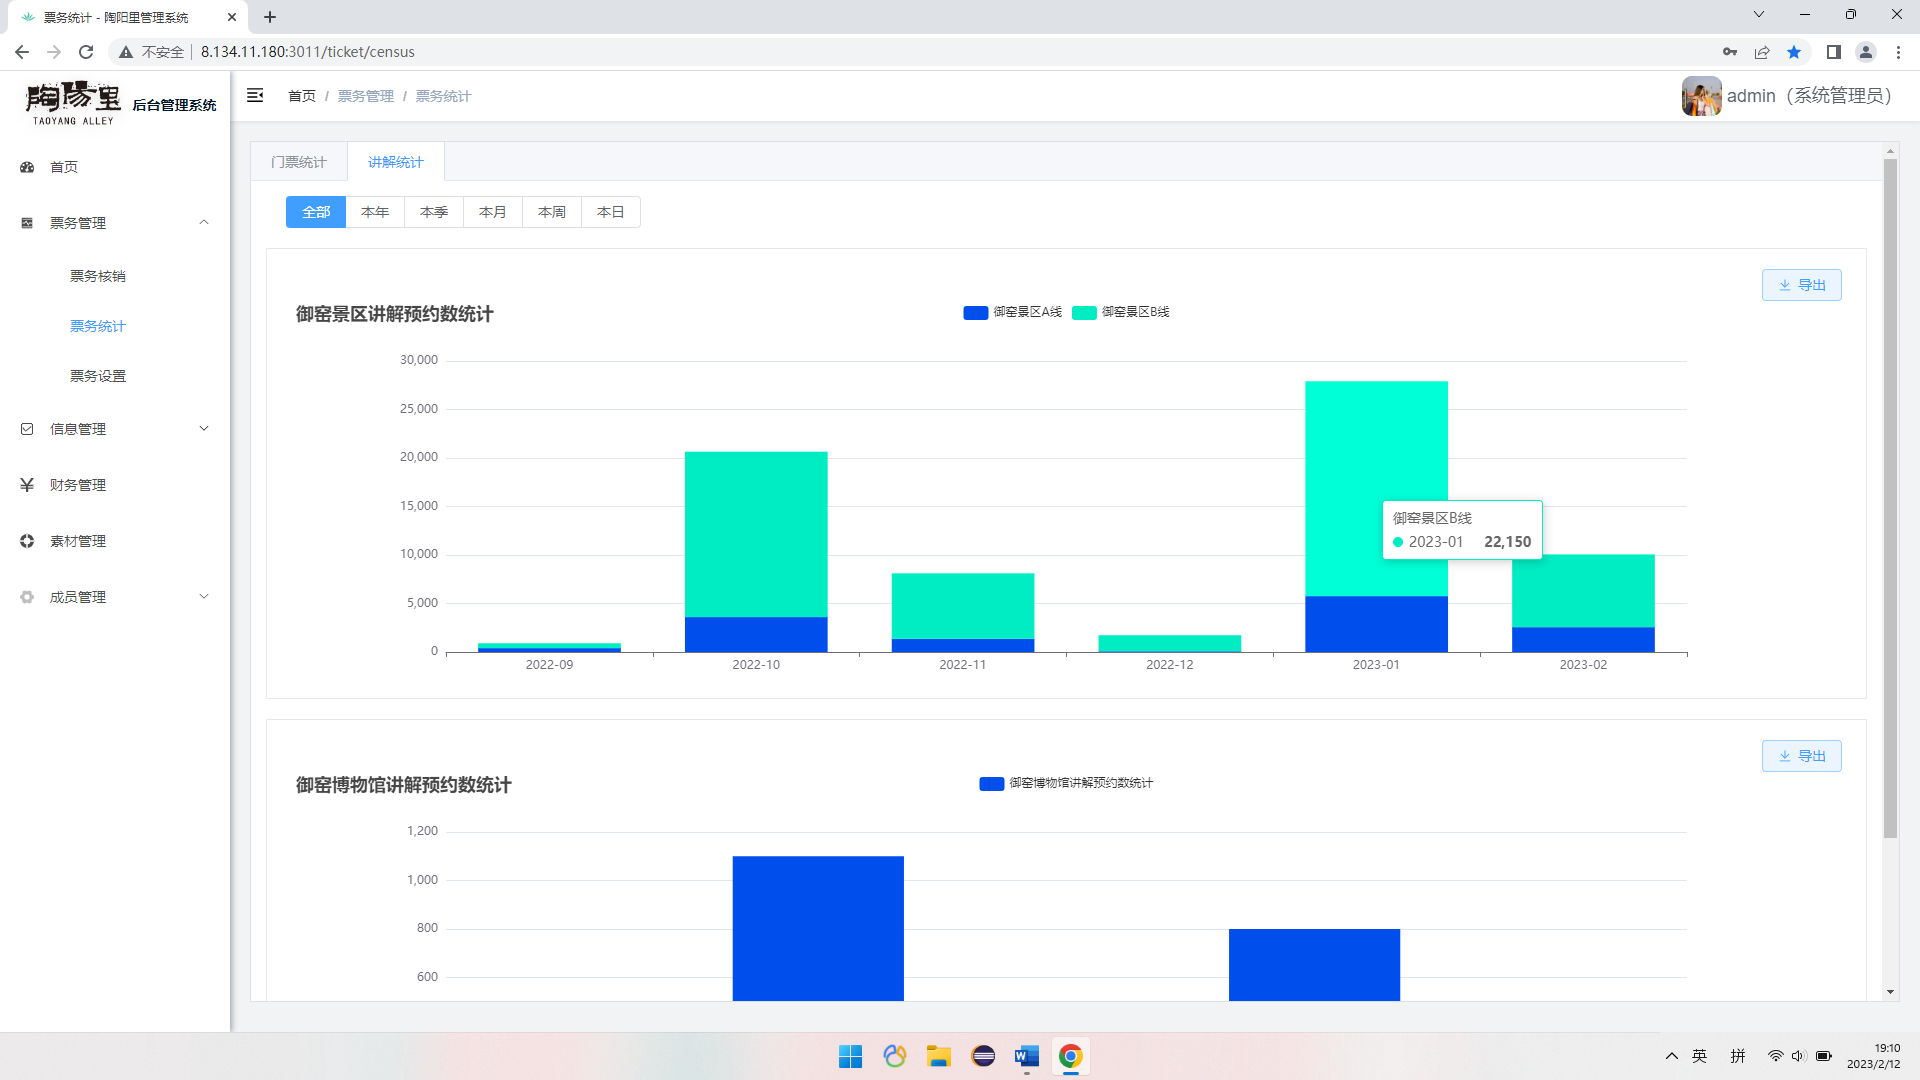
Task: Switch to the 门票统计 tab
Action: click(x=299, y=162)
